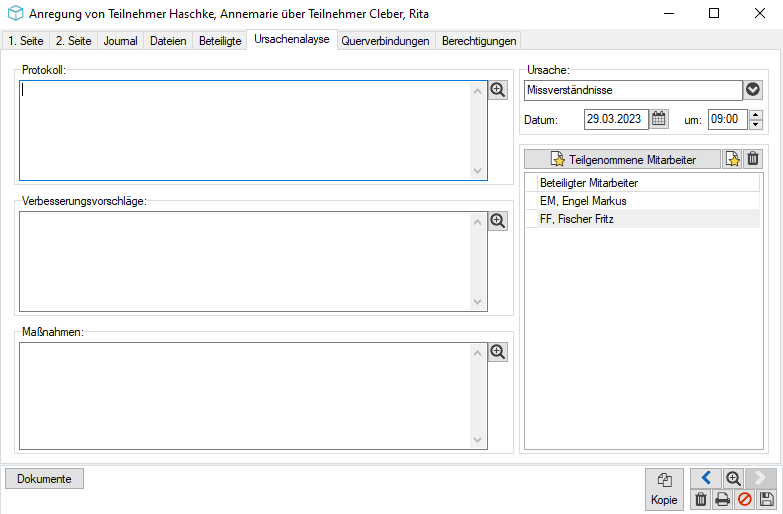This screenshot has height=514, width=783.
Task: Switch to the 1. Seite tab
Action: click(26, 41)
